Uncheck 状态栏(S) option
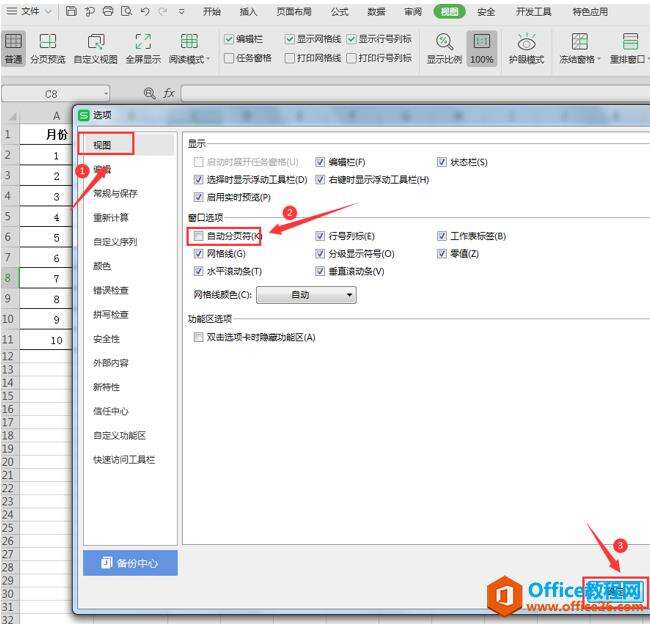This screenshot has width=650, height=624. [441, 162]
